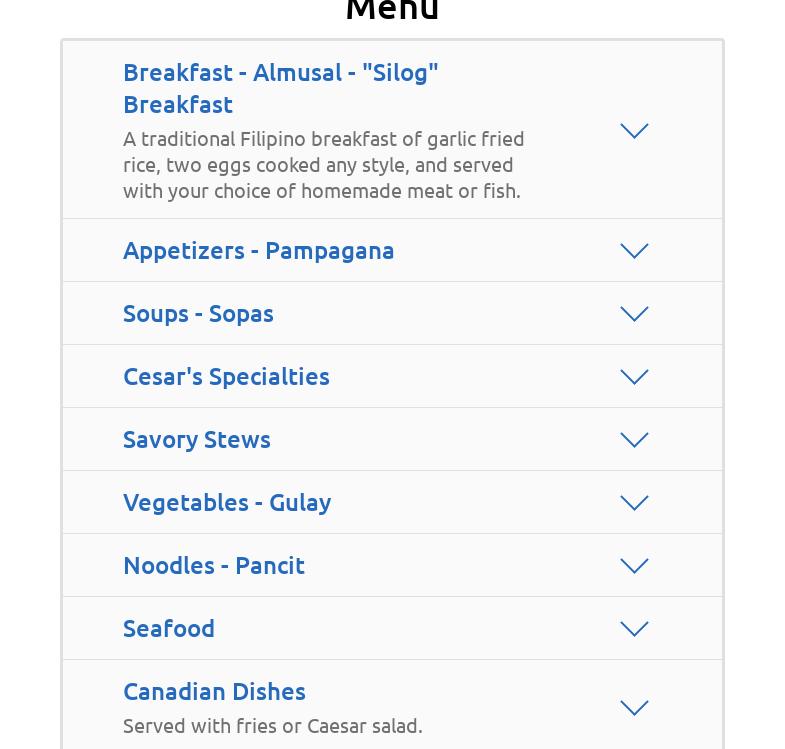Click the chevron beside Appetizers - Pampagana
785x749 pixels.
click(x=634, y=251)
